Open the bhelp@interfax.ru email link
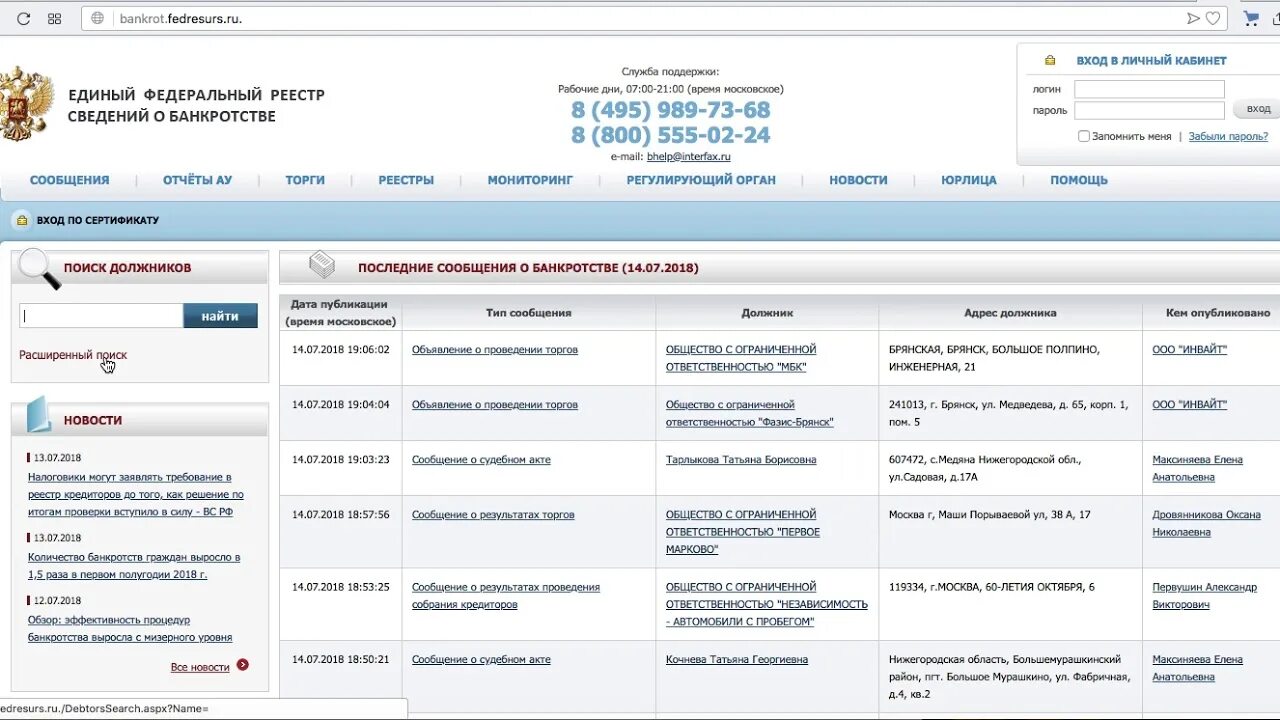The height and width of the screenshot is (720, 1280). (x=689, y=156)
